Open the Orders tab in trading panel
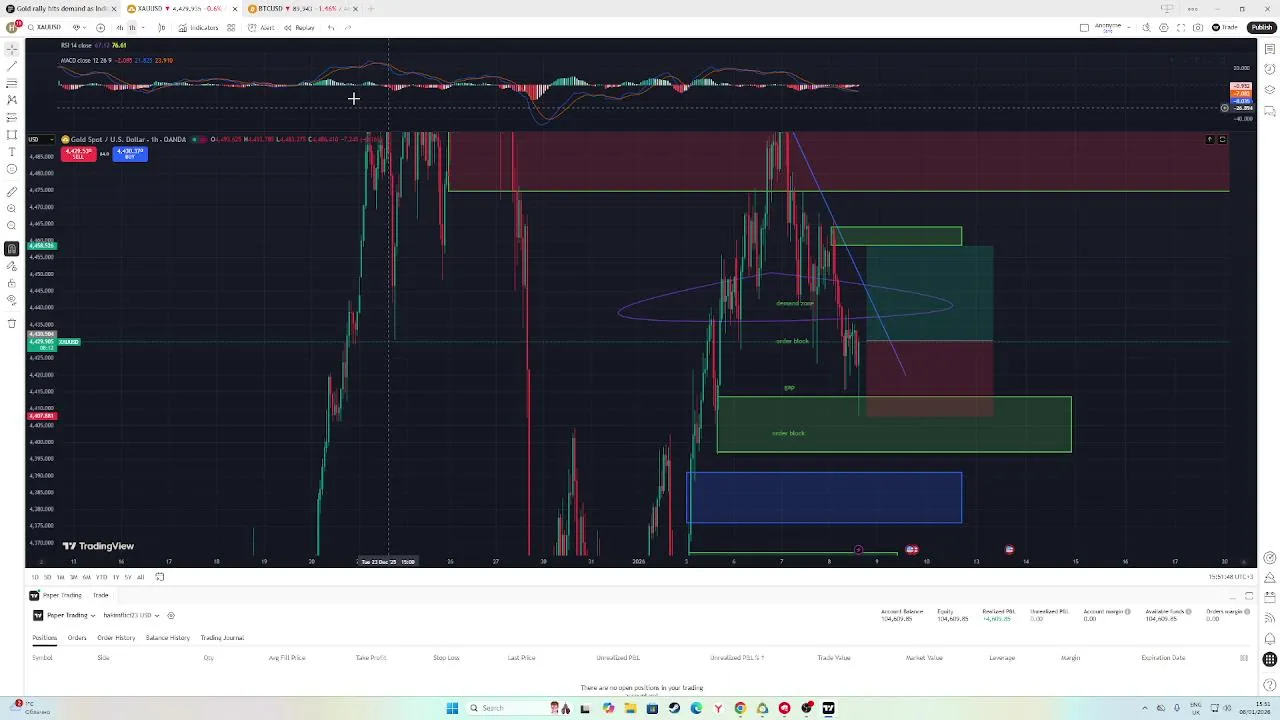The height and width of the screenshot is (720, 1280). coord(77,638)
